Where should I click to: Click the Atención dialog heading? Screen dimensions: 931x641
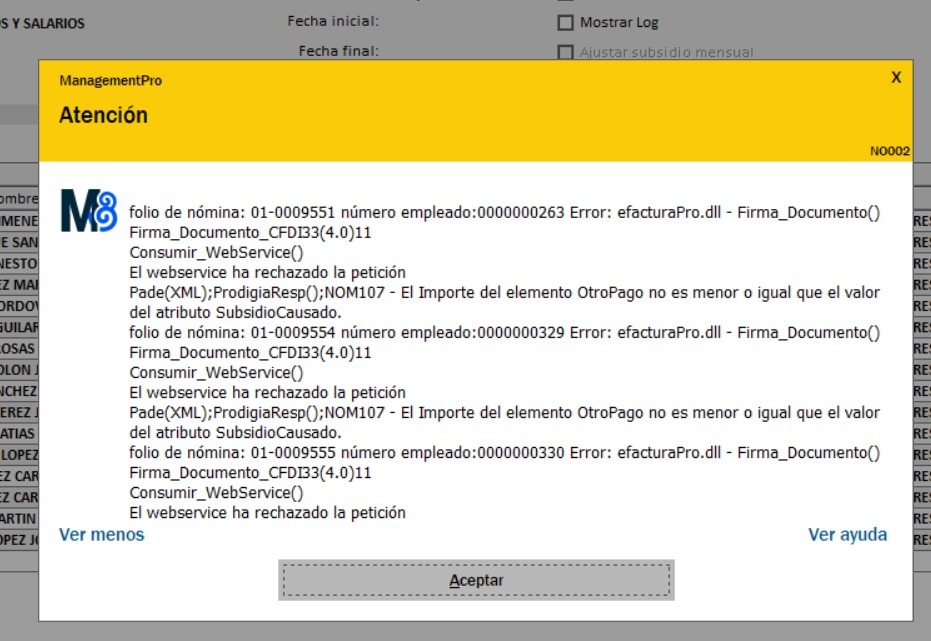[x=103, y=115]
